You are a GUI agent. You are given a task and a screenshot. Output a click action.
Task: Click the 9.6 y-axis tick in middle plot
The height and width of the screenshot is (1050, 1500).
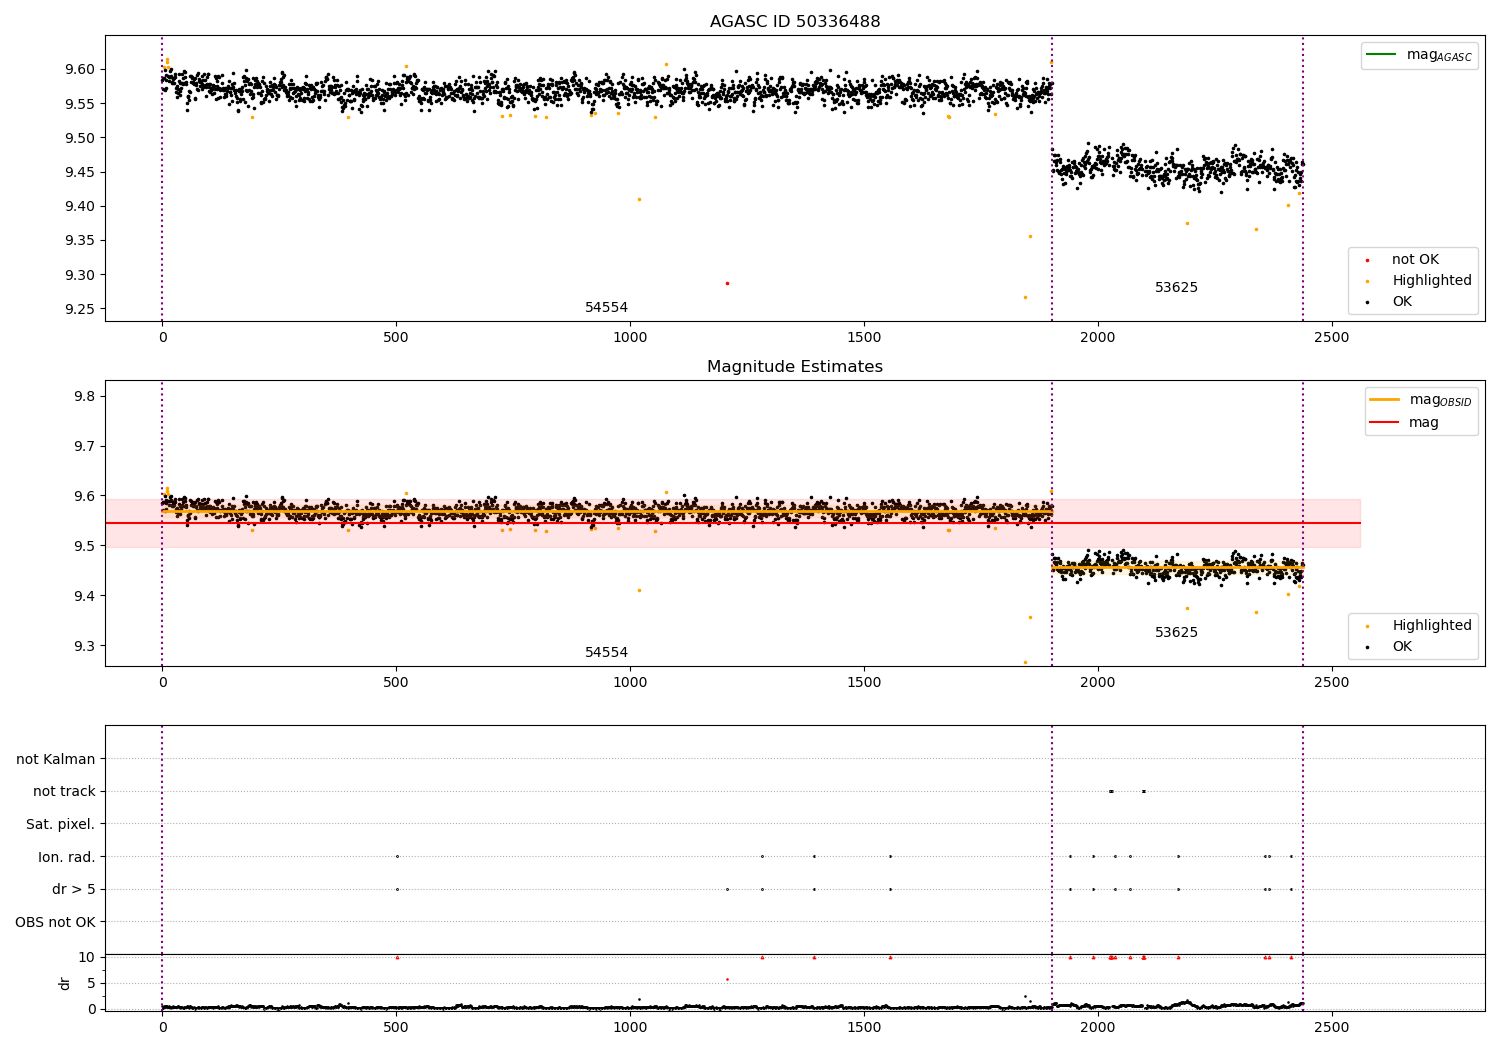point(84,497)
